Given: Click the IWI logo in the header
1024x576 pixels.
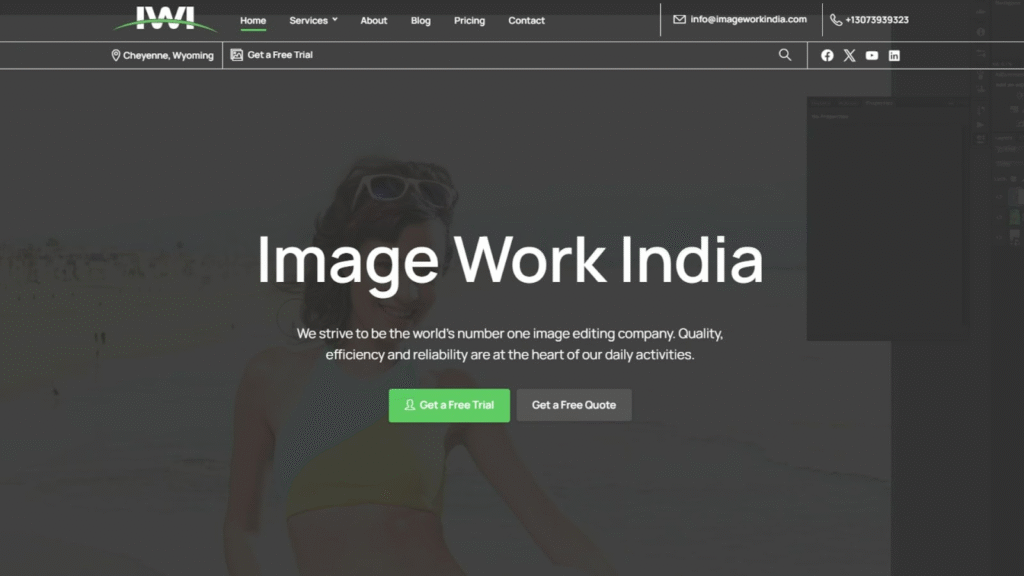Looking at the screenshot, I should coord(165,18).
